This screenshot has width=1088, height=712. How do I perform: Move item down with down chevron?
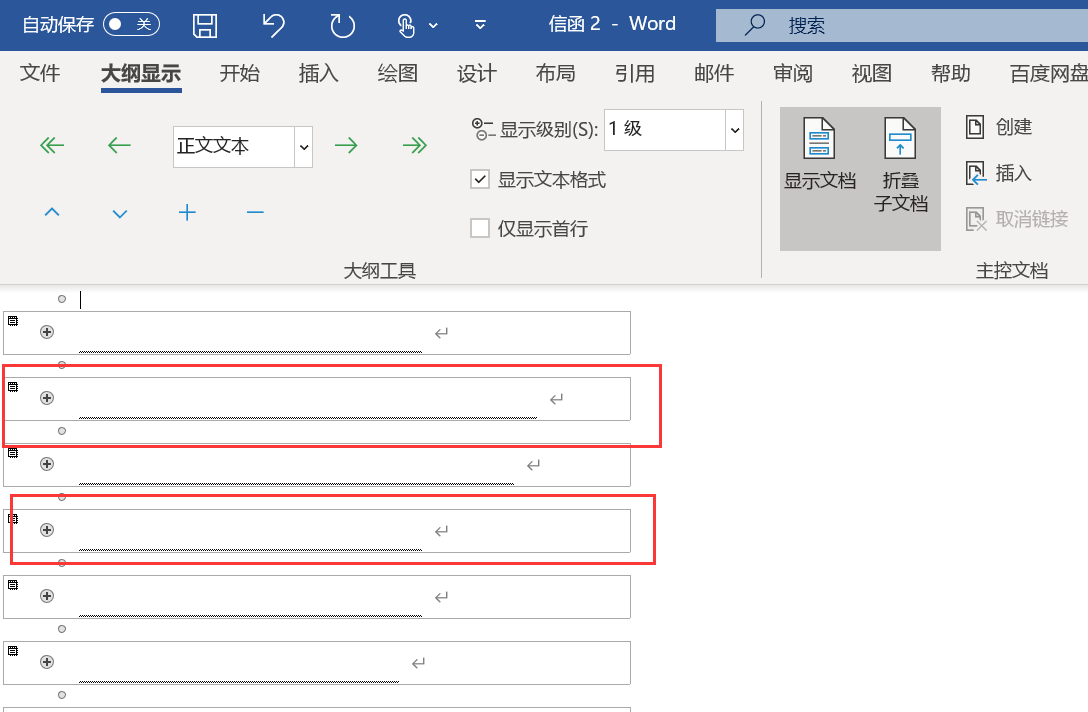point(120,214)
